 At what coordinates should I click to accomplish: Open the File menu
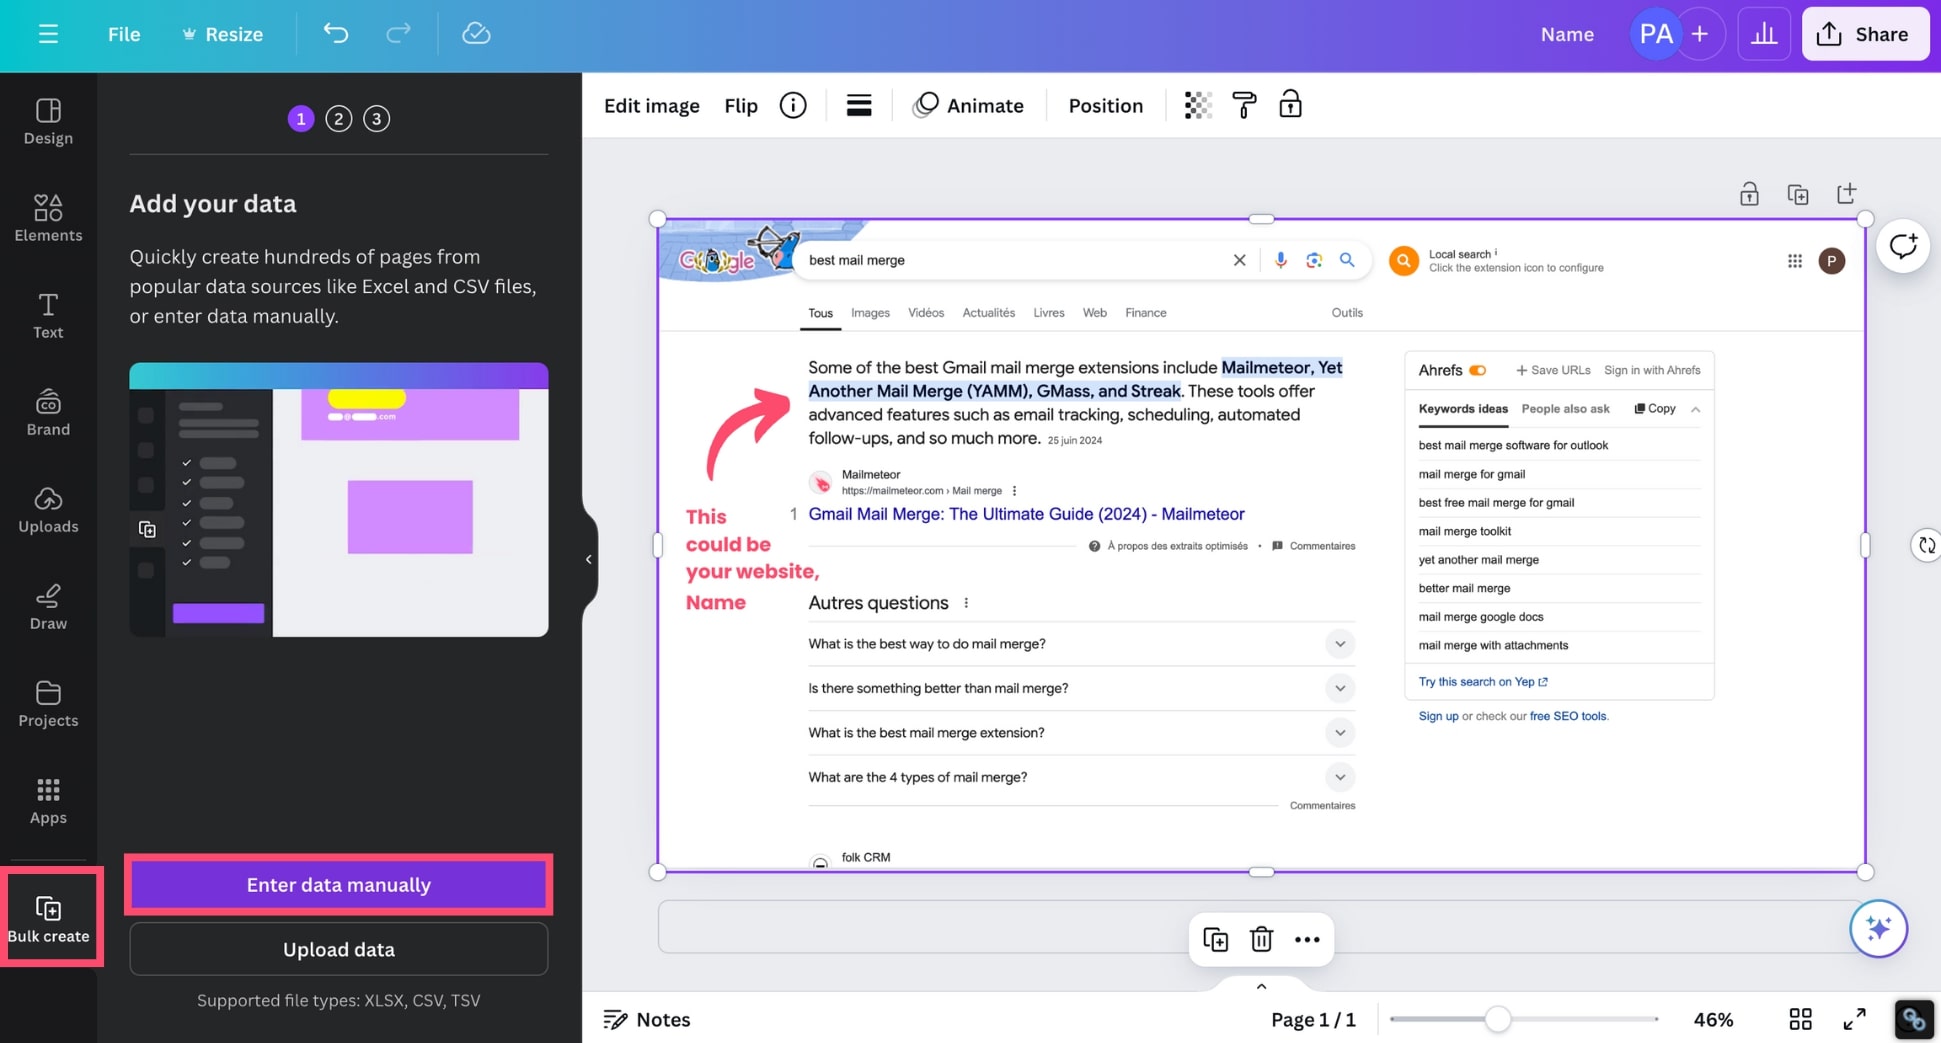[124, 34]
